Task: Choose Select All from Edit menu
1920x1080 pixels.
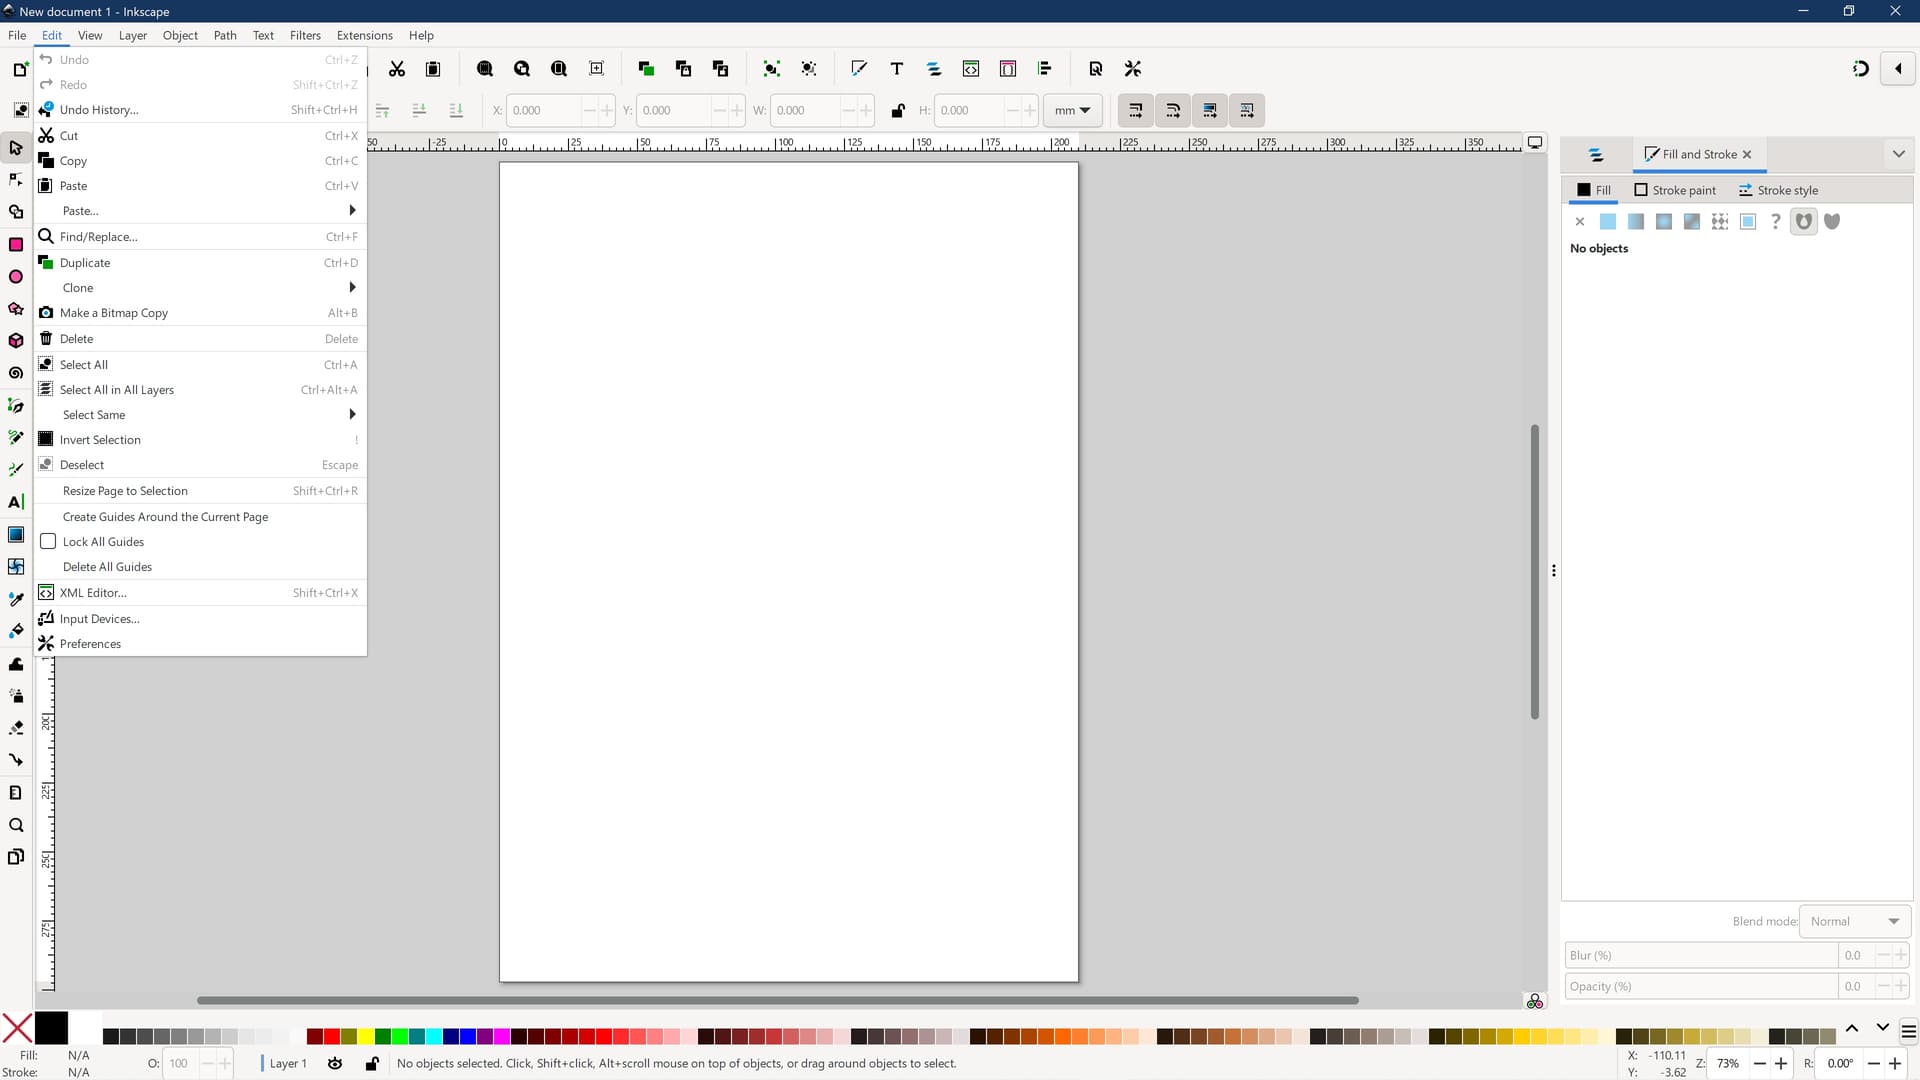Action: click(x=201, y=365)
